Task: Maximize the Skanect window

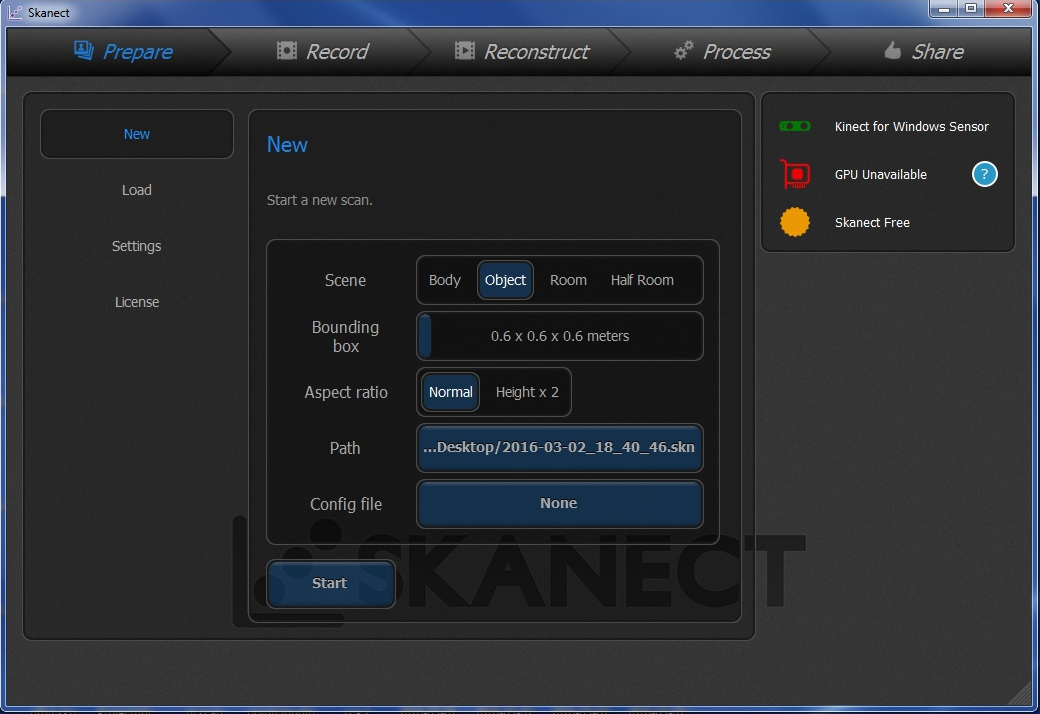Action: [x=971, y=9]
